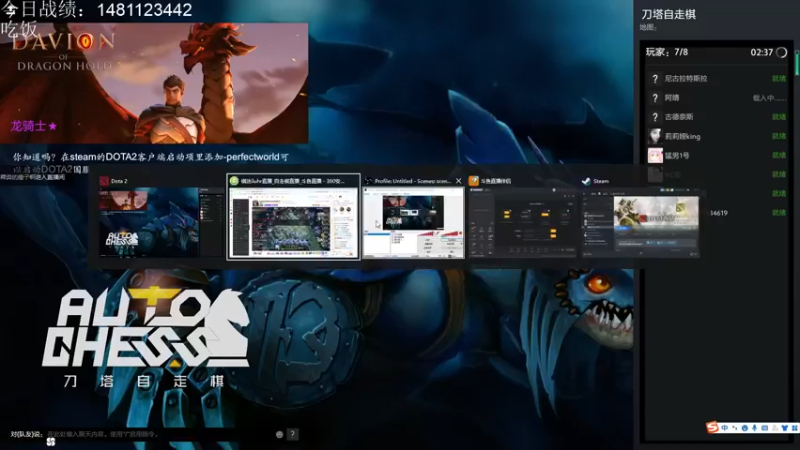800x450 pixels.
Task: Click the 就绪 ready status for 尼古拉特斯拉
Action: tap(779, 79)
